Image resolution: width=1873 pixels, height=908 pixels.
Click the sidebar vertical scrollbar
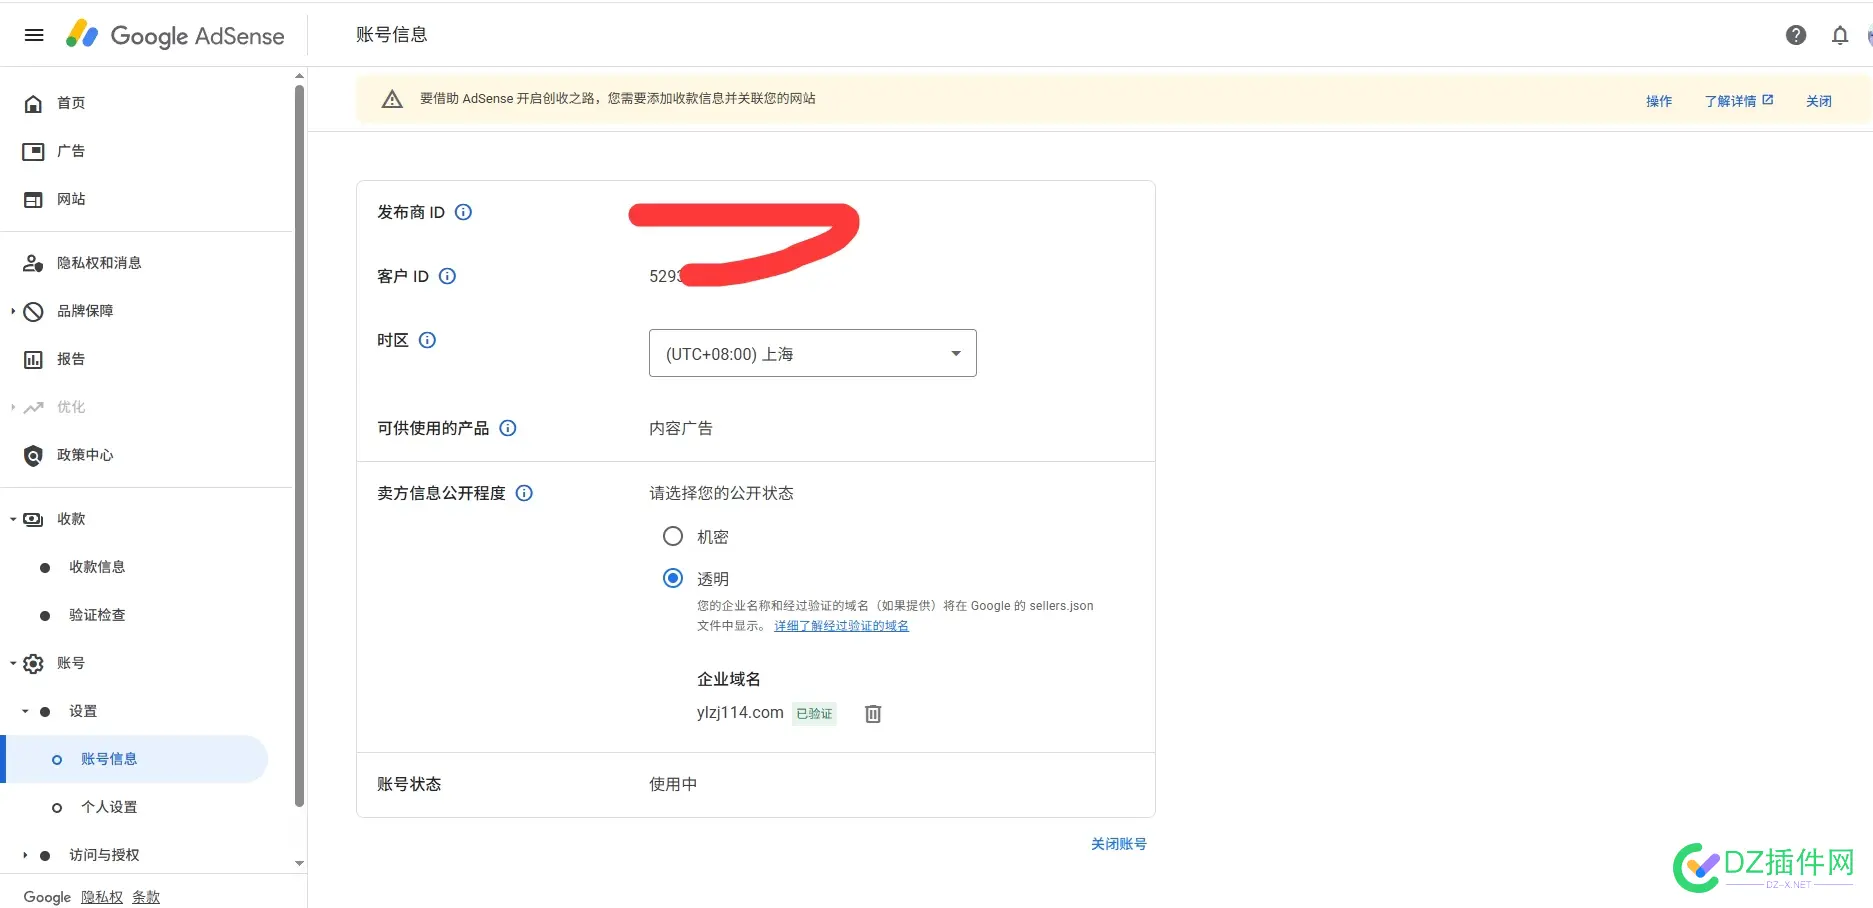tap(299, 445)
